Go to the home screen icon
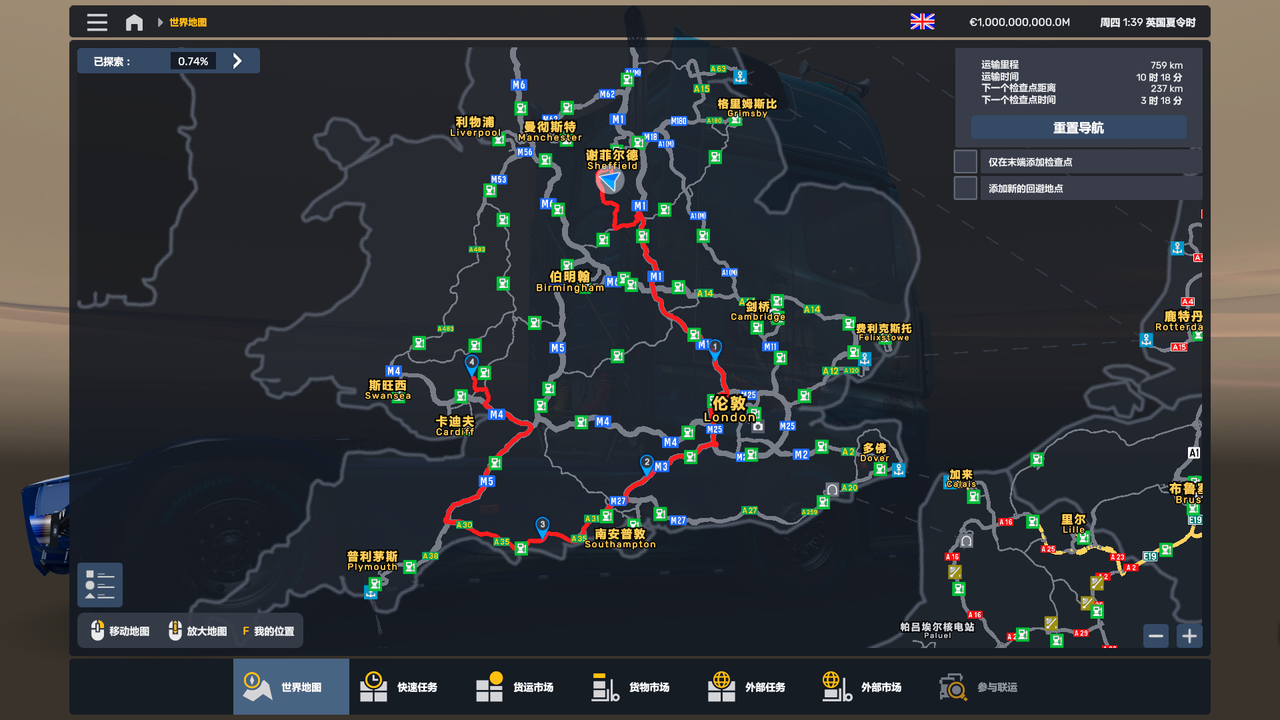The width and height of the screenshot is (1280, 720). tap(134, 22)
